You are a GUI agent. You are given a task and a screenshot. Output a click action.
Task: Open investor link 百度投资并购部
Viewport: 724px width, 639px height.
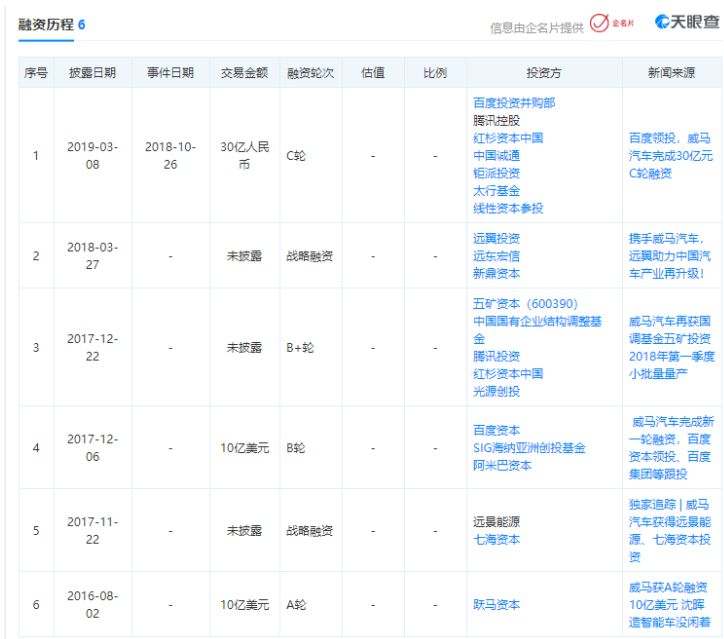[x=514, y=102]
